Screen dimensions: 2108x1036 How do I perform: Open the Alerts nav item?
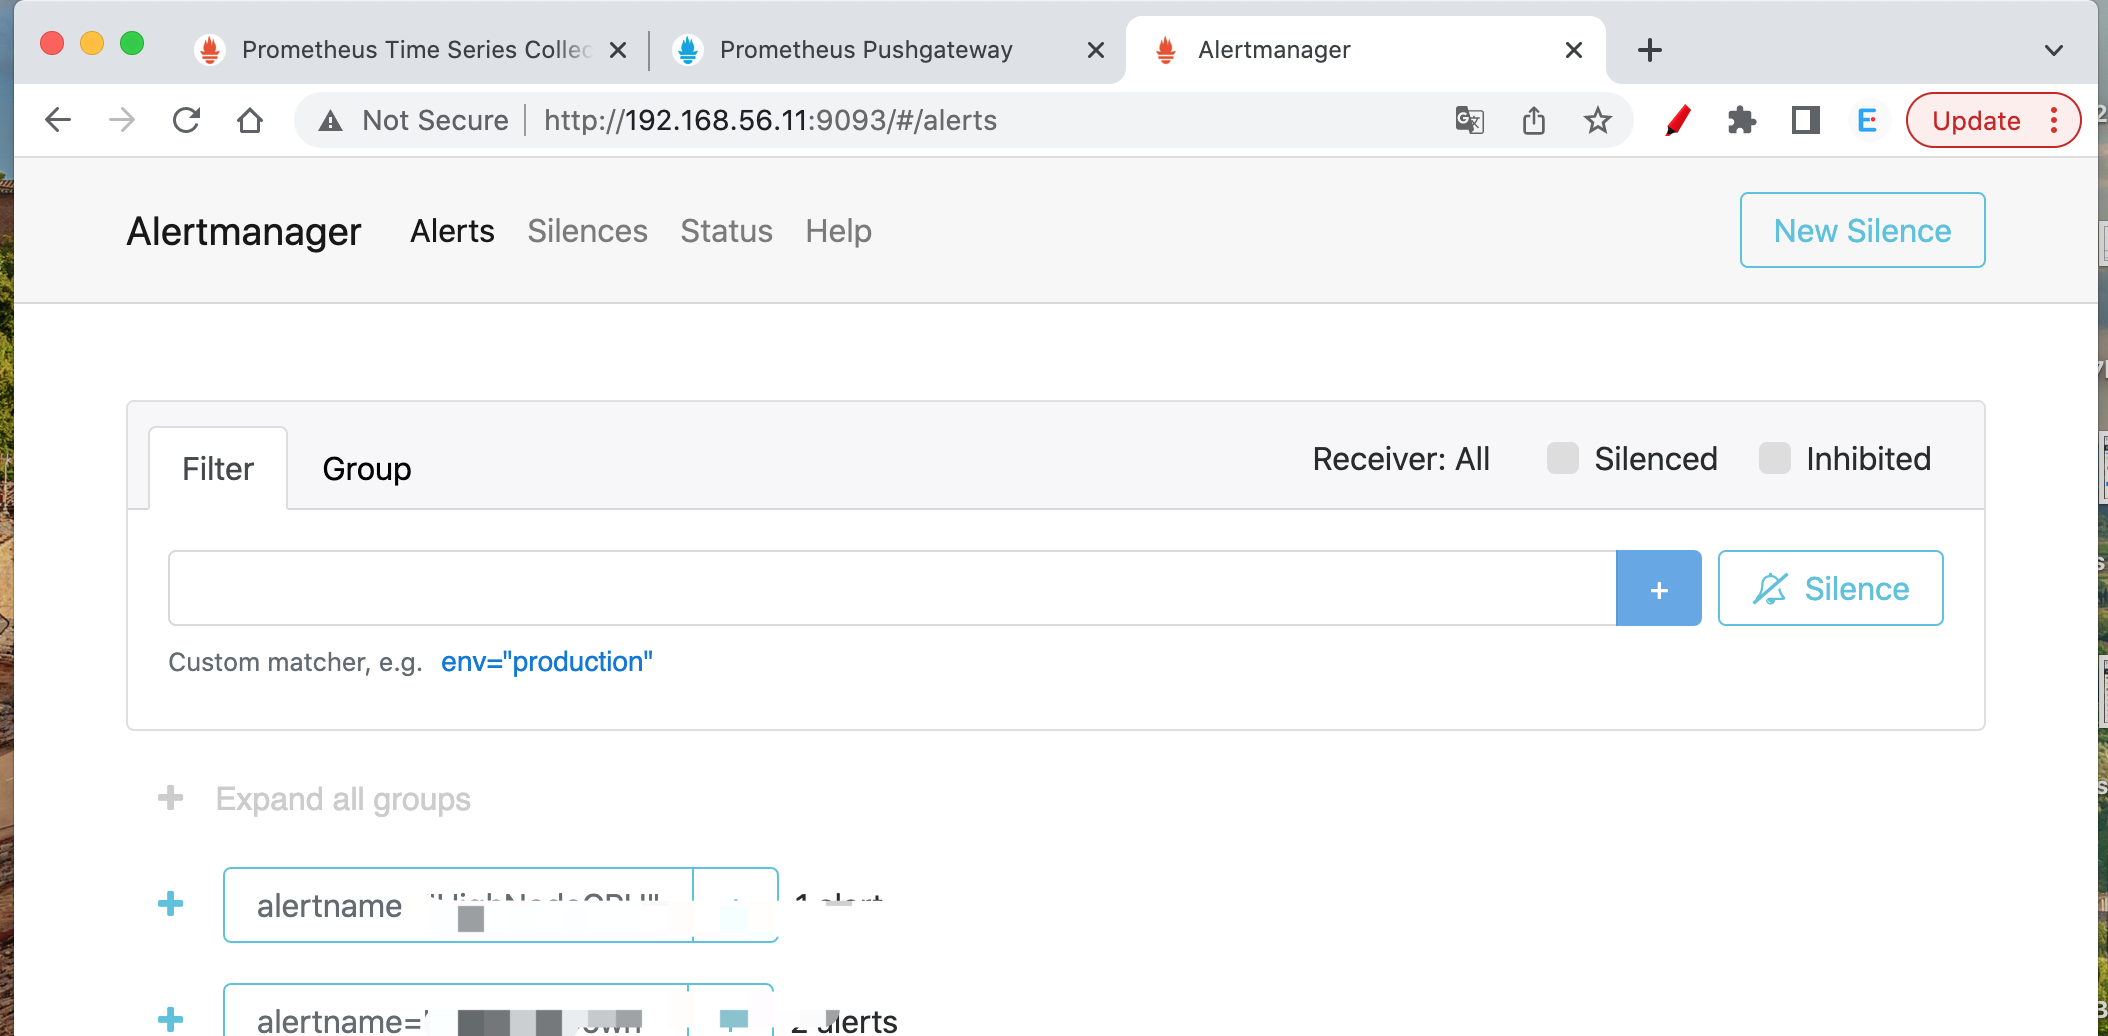pyautogui.click(x=452, y=231)
